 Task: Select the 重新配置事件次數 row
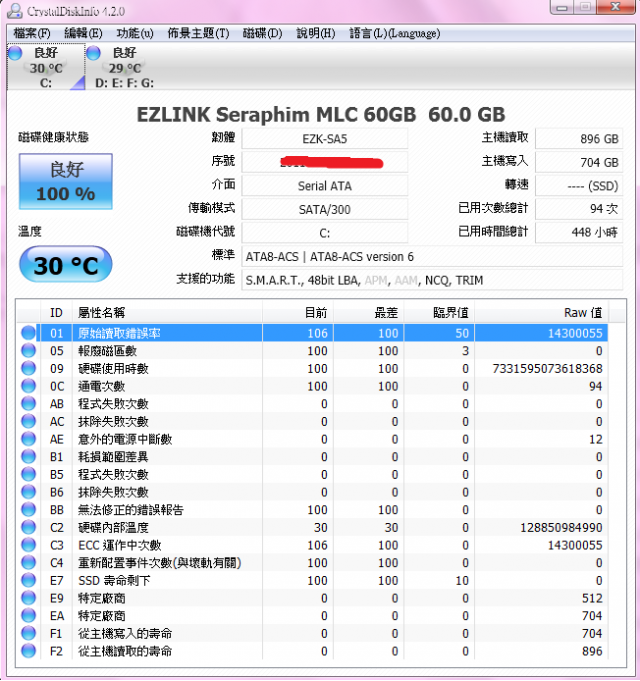(313, 563)
